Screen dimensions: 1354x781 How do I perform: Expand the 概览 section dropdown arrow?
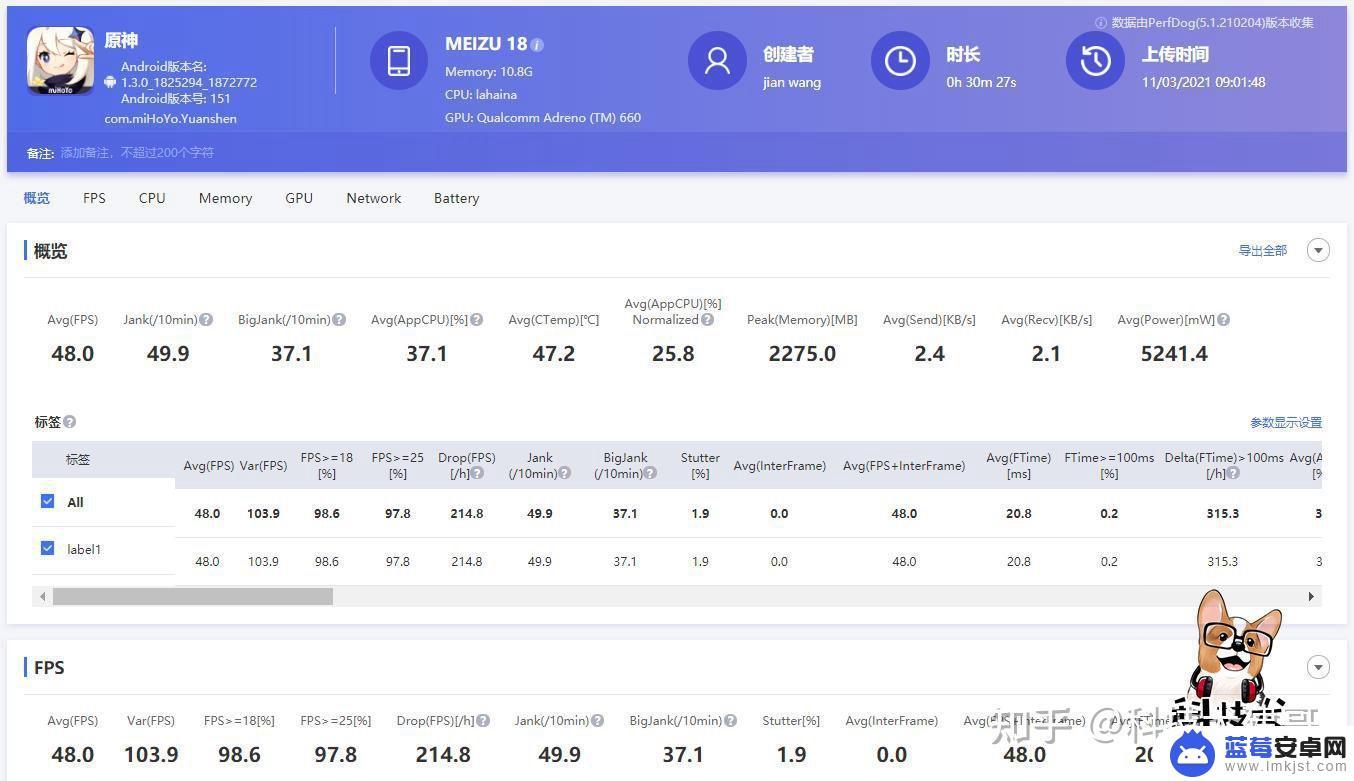tap(1318, 250)
